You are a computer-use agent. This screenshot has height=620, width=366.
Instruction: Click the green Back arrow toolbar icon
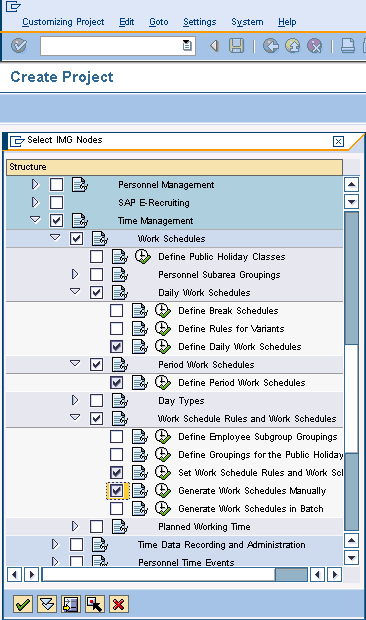[271, 46]
